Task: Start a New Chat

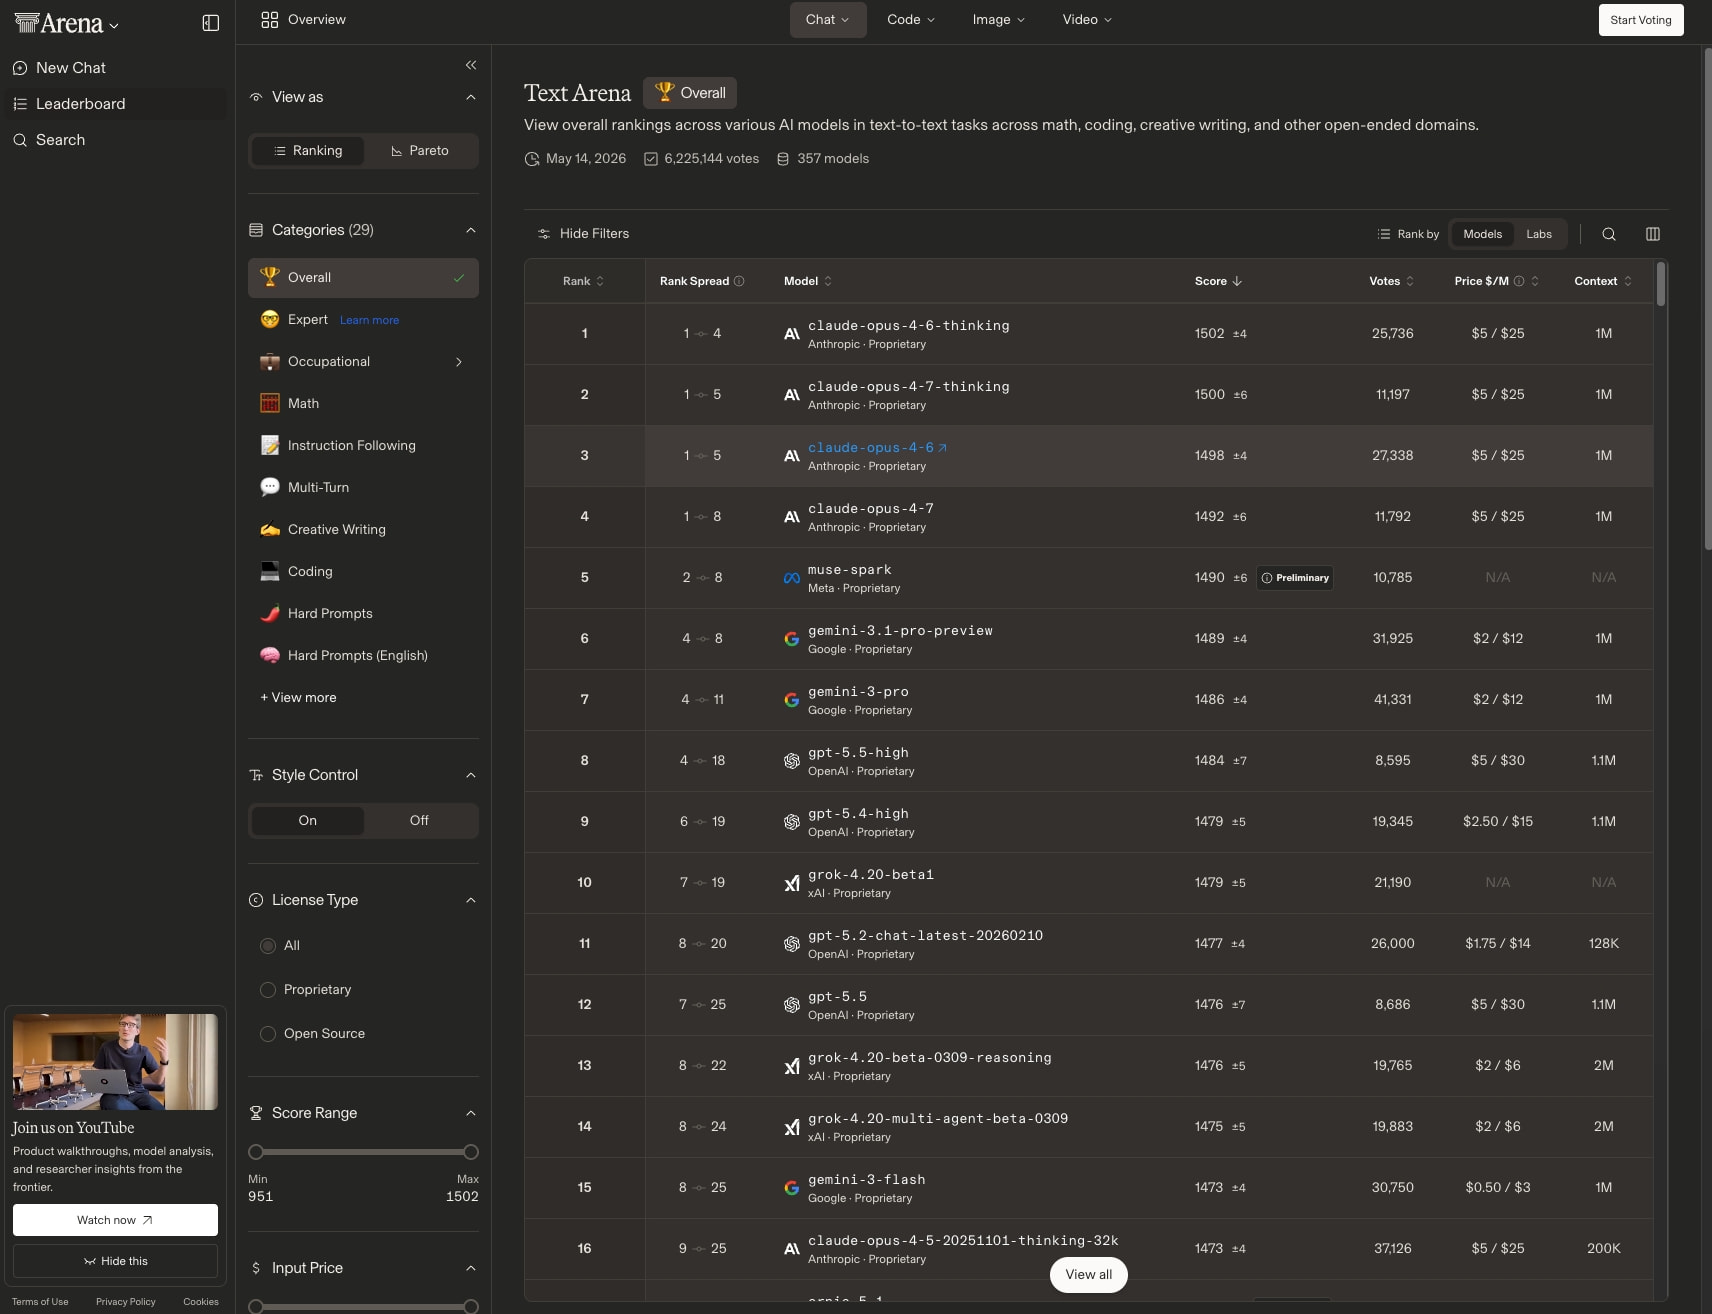Action: [117, 68]
